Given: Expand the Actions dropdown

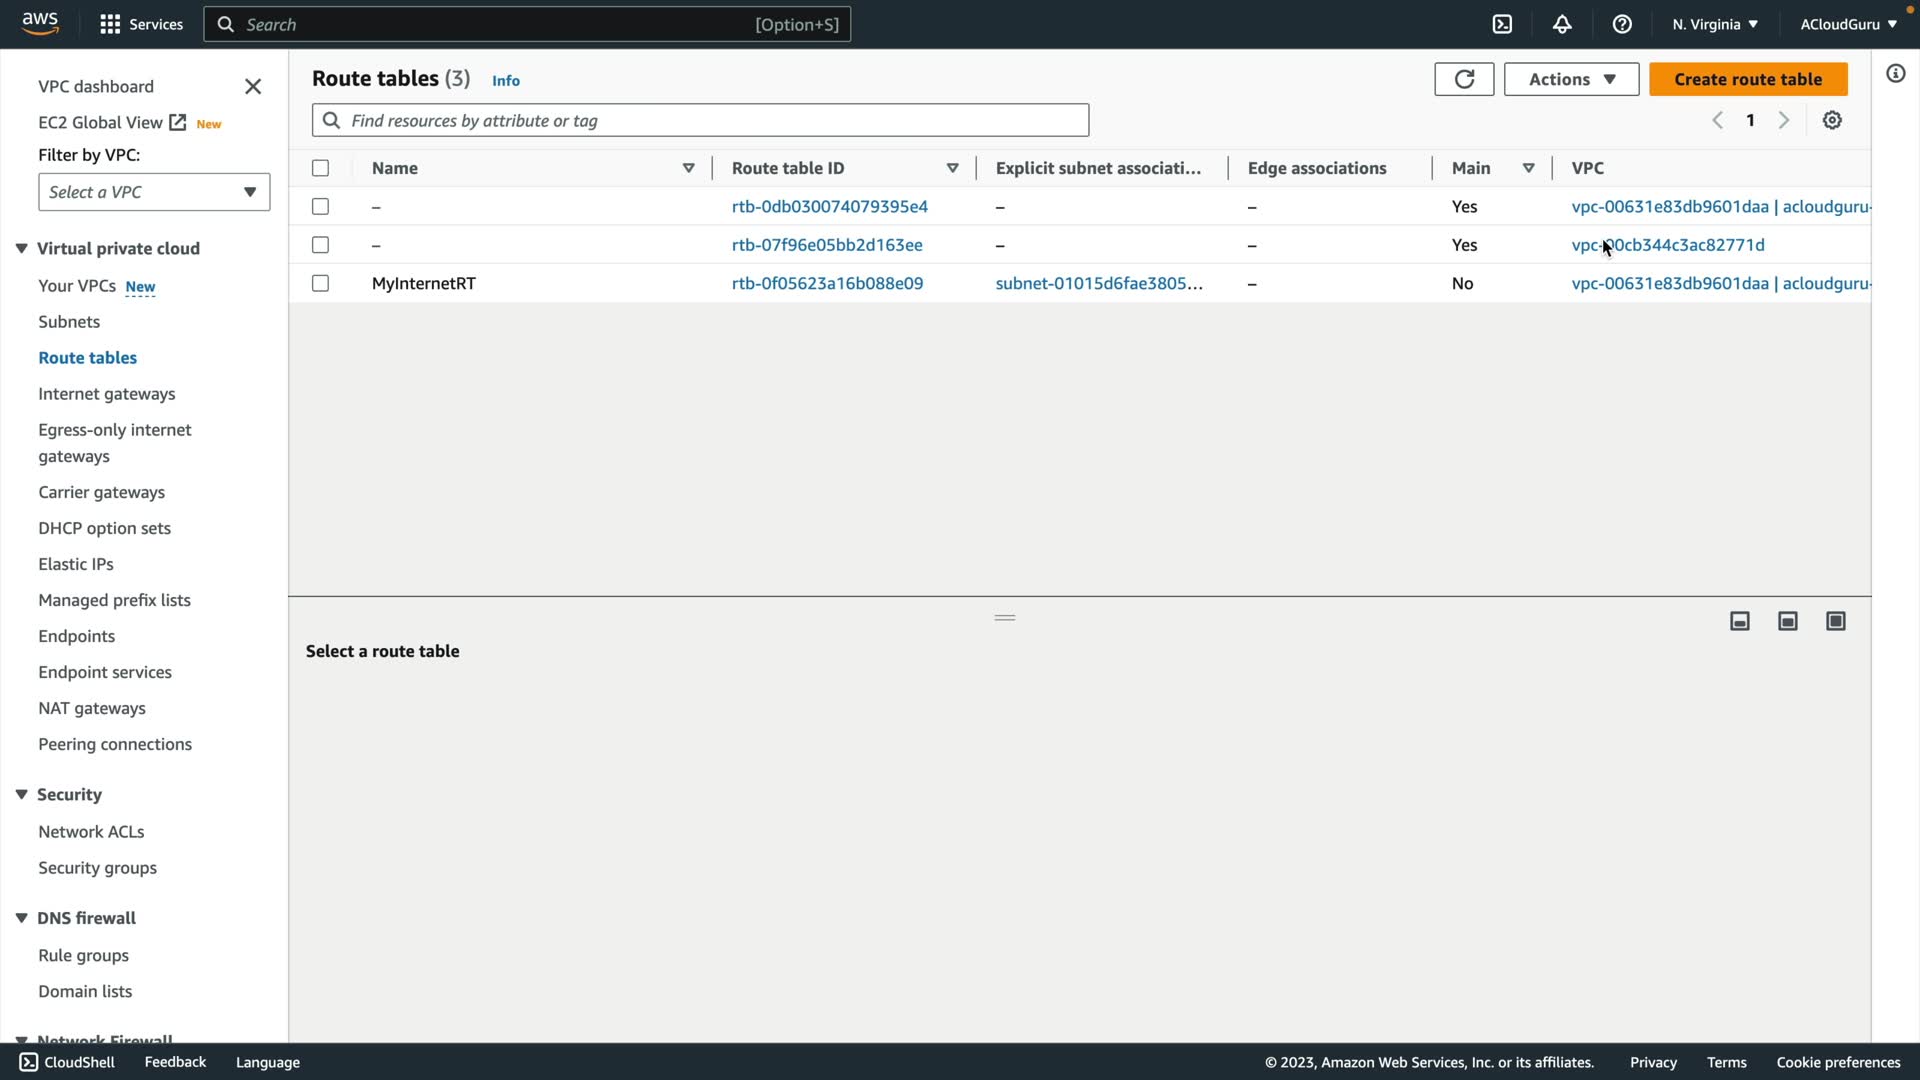Looking at the screenshot, I should [1571, 79].
